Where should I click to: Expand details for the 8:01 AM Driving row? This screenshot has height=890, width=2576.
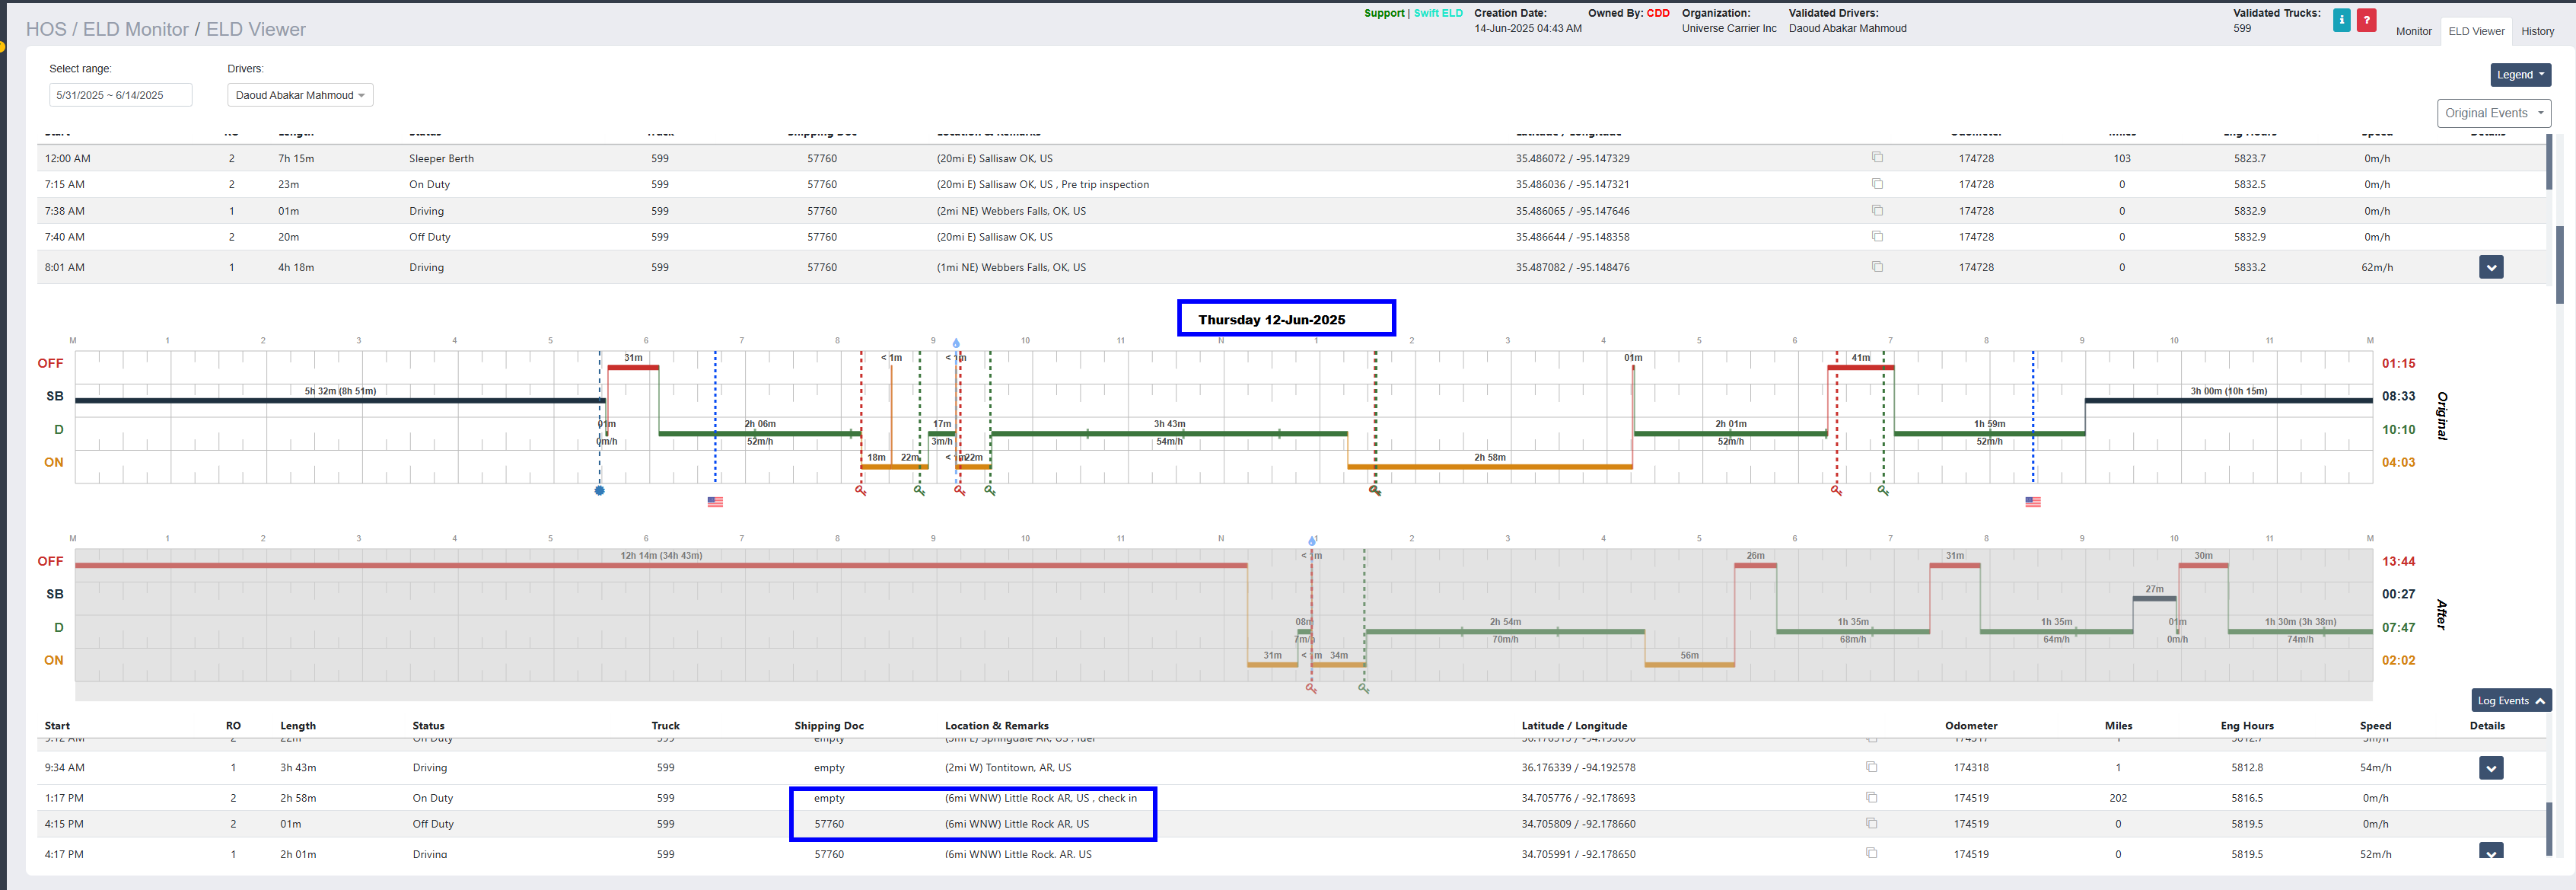(2491, 267)
